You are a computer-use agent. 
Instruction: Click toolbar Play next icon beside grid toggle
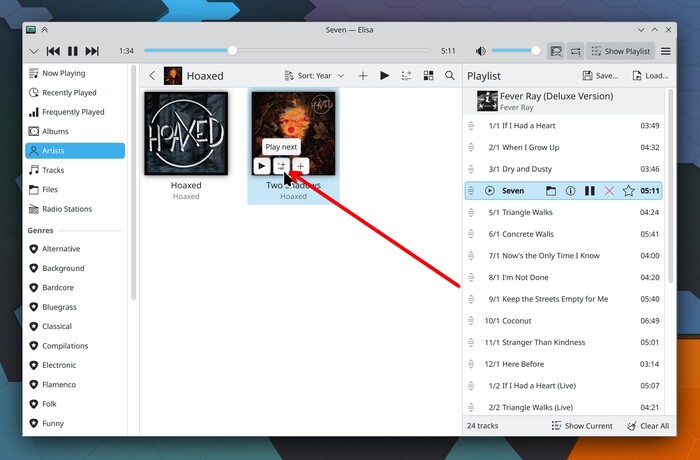(406, 76)
